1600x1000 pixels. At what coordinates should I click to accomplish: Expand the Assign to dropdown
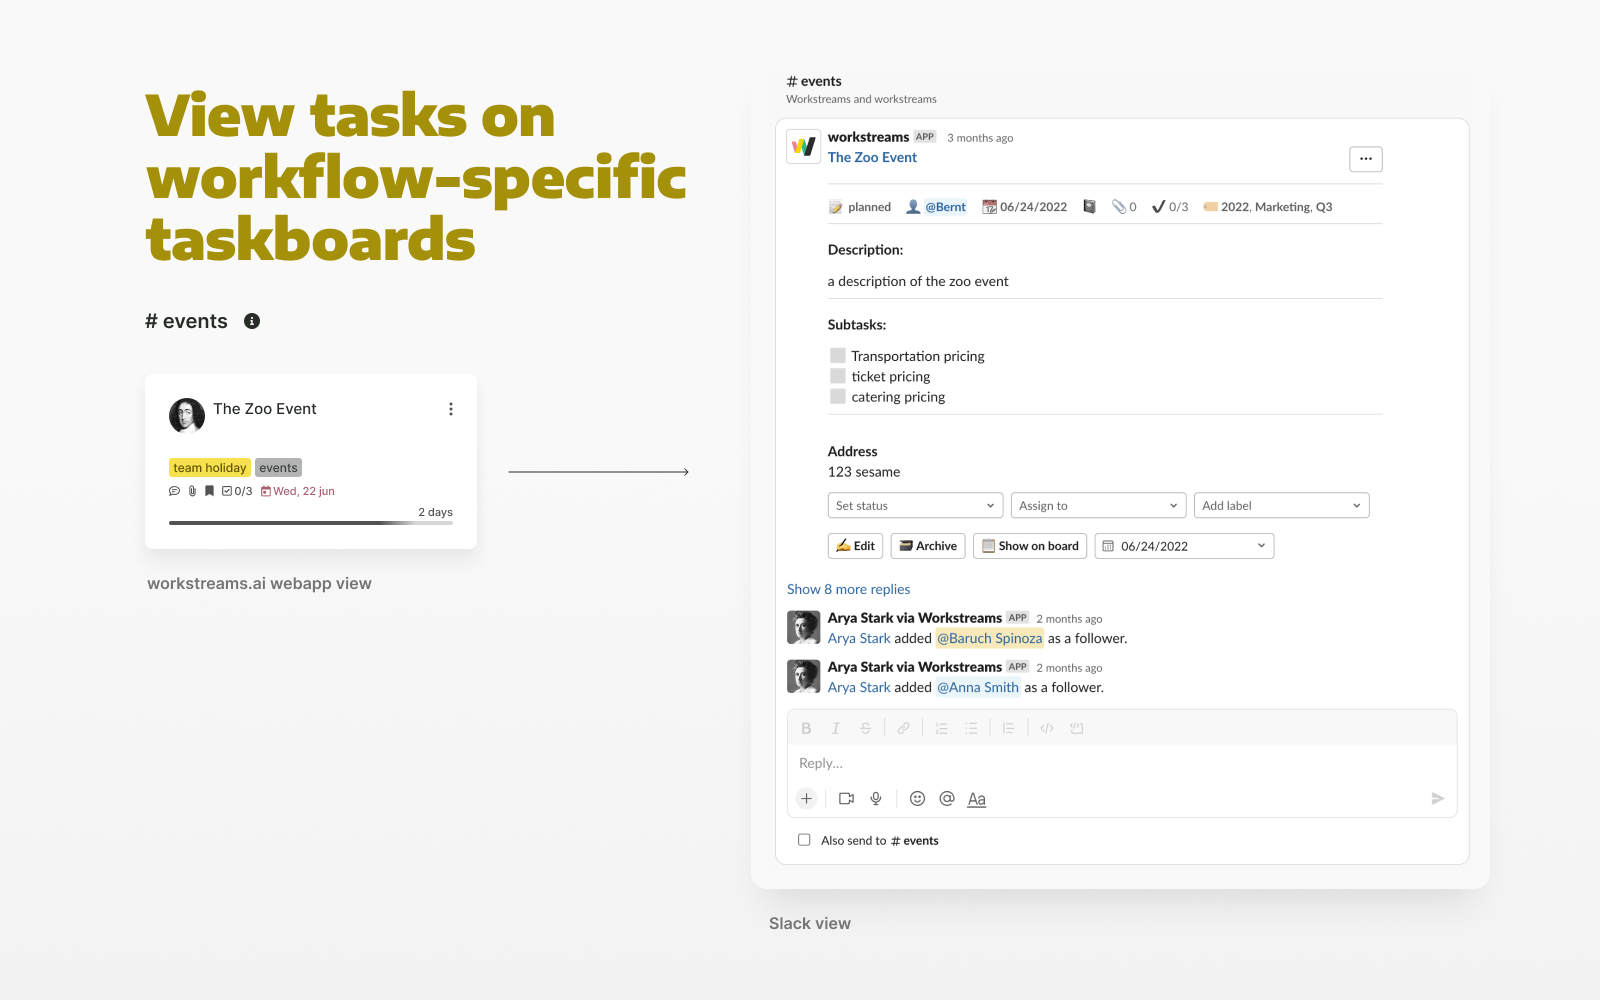point(1097,506)
